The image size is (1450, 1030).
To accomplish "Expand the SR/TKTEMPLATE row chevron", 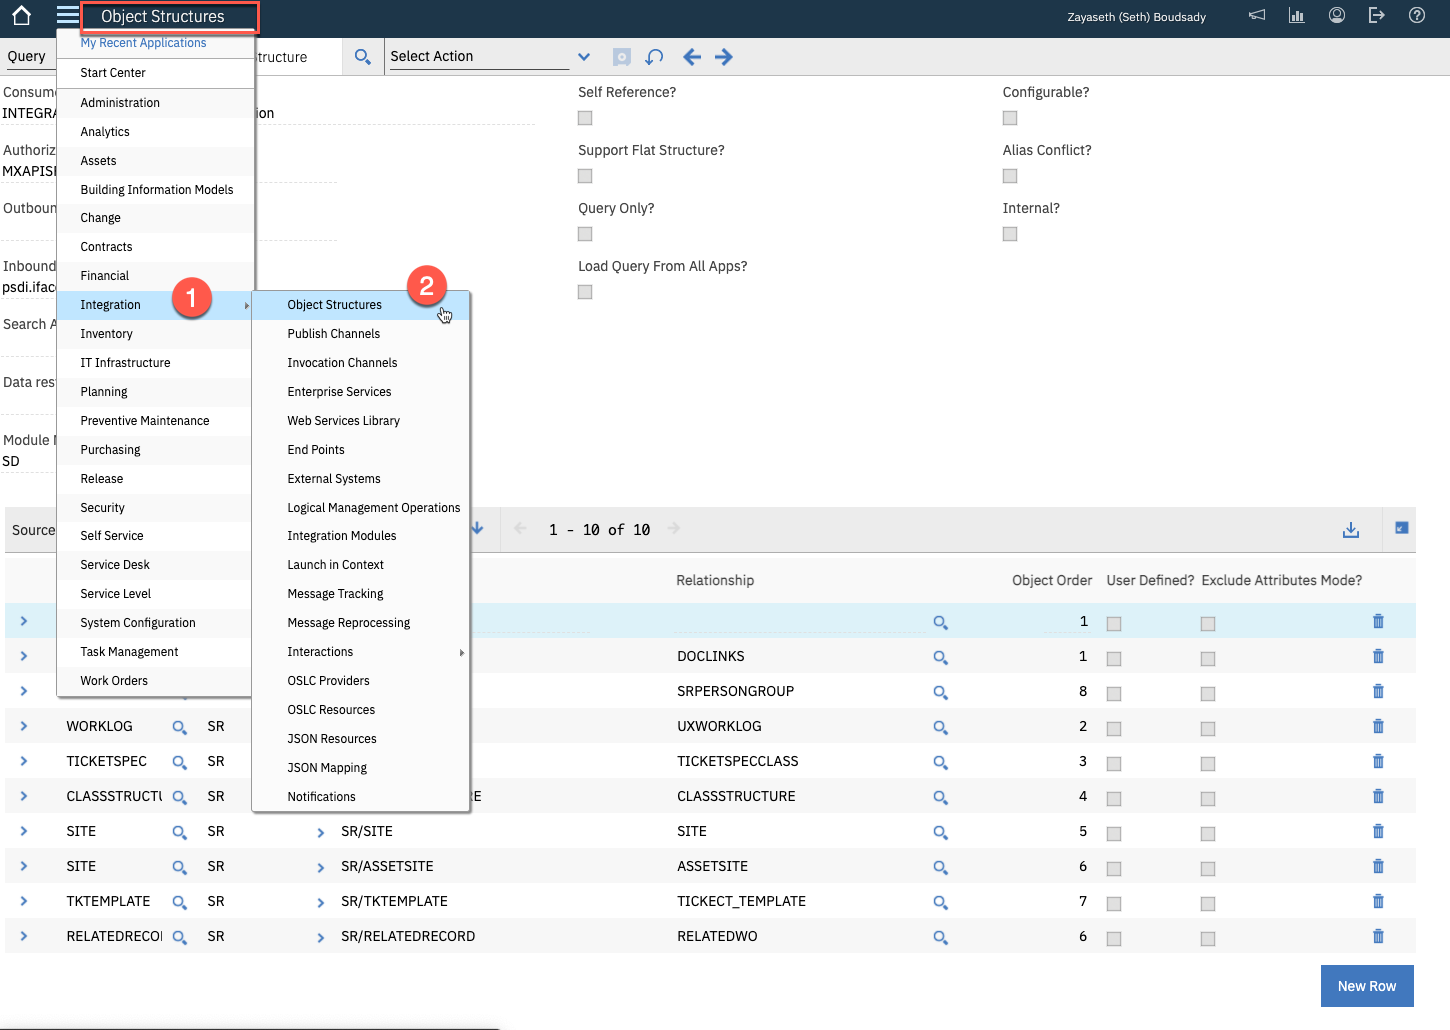I will point(320,901).
